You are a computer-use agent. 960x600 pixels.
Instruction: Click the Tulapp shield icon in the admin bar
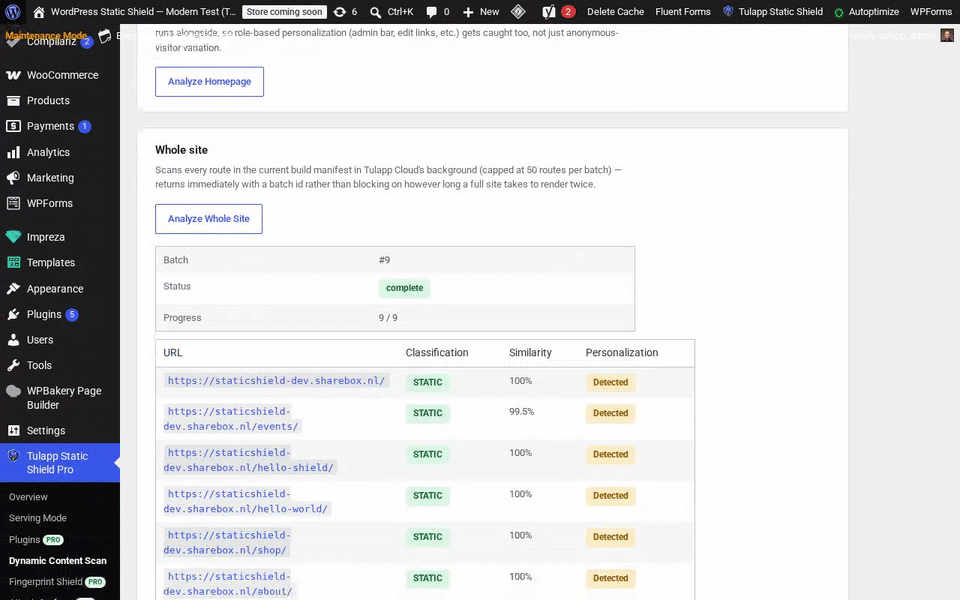728,11
